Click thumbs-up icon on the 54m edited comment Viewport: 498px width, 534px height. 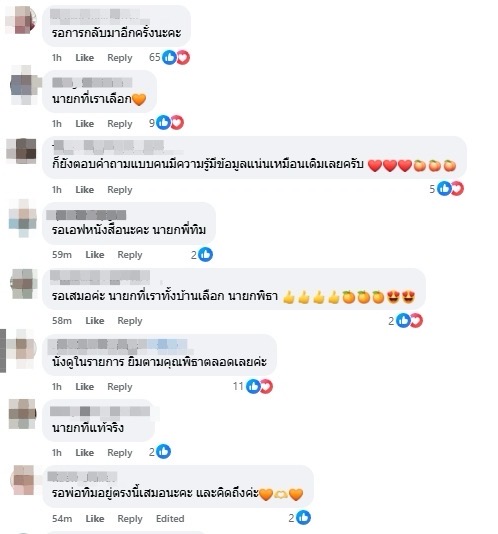[x=304, y=518]
